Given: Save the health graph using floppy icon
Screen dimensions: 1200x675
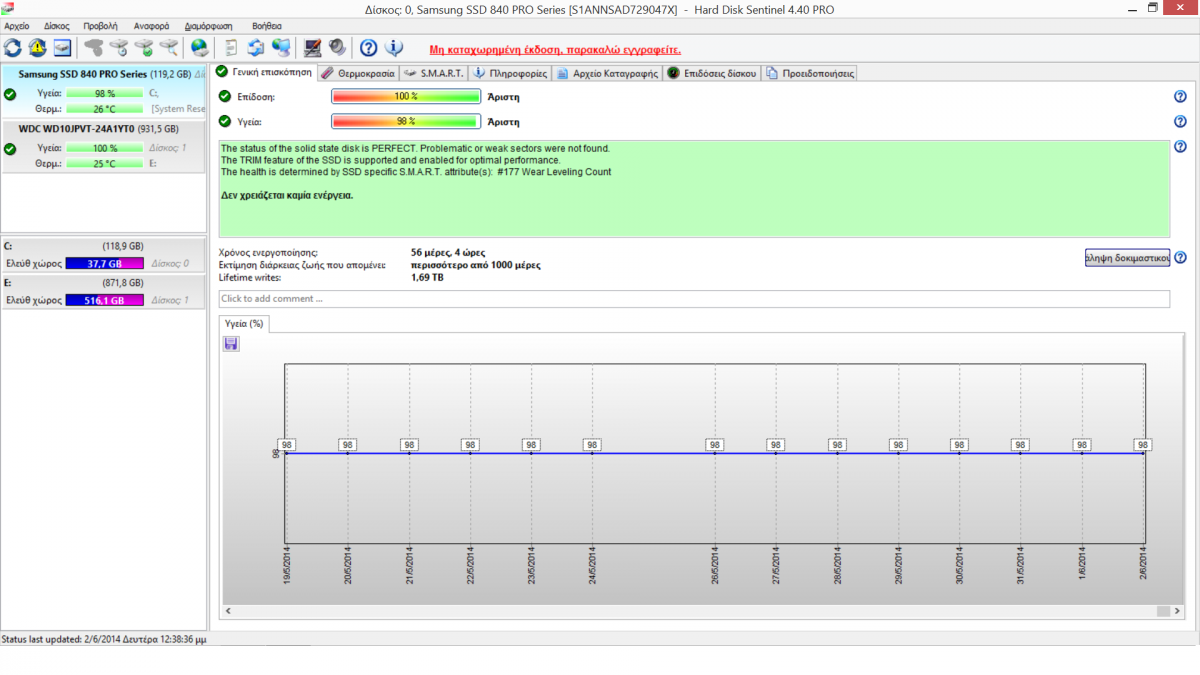Looking at the screenshot, I should tap(231, 344).
